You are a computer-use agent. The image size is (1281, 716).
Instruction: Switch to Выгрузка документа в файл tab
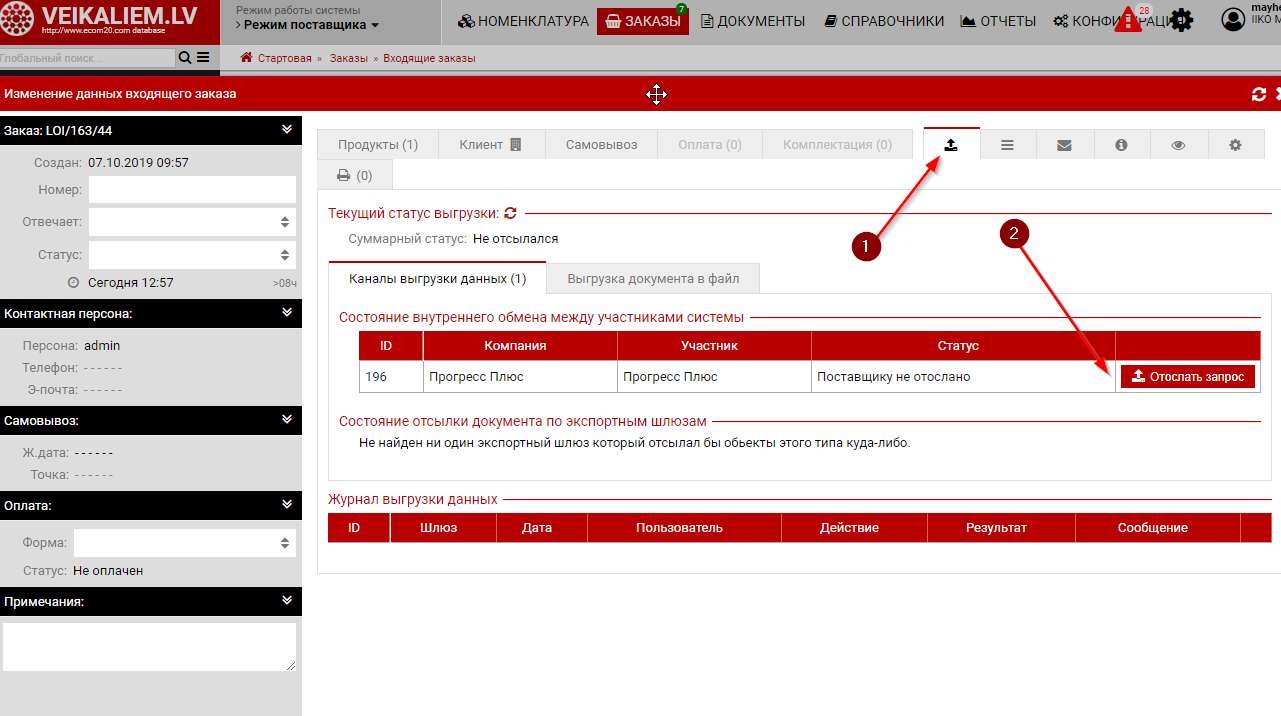[x=652, y=278]
